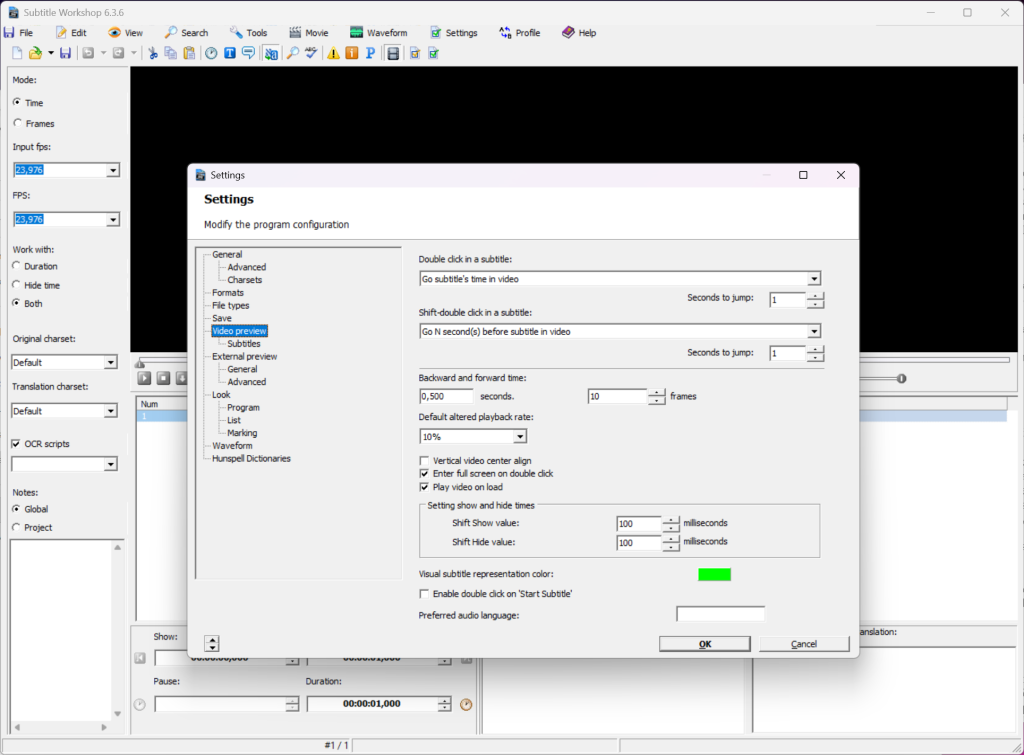Click the save floppy disk icon
This screenshot has width=1024, height=755.
(x=65, y=54)
